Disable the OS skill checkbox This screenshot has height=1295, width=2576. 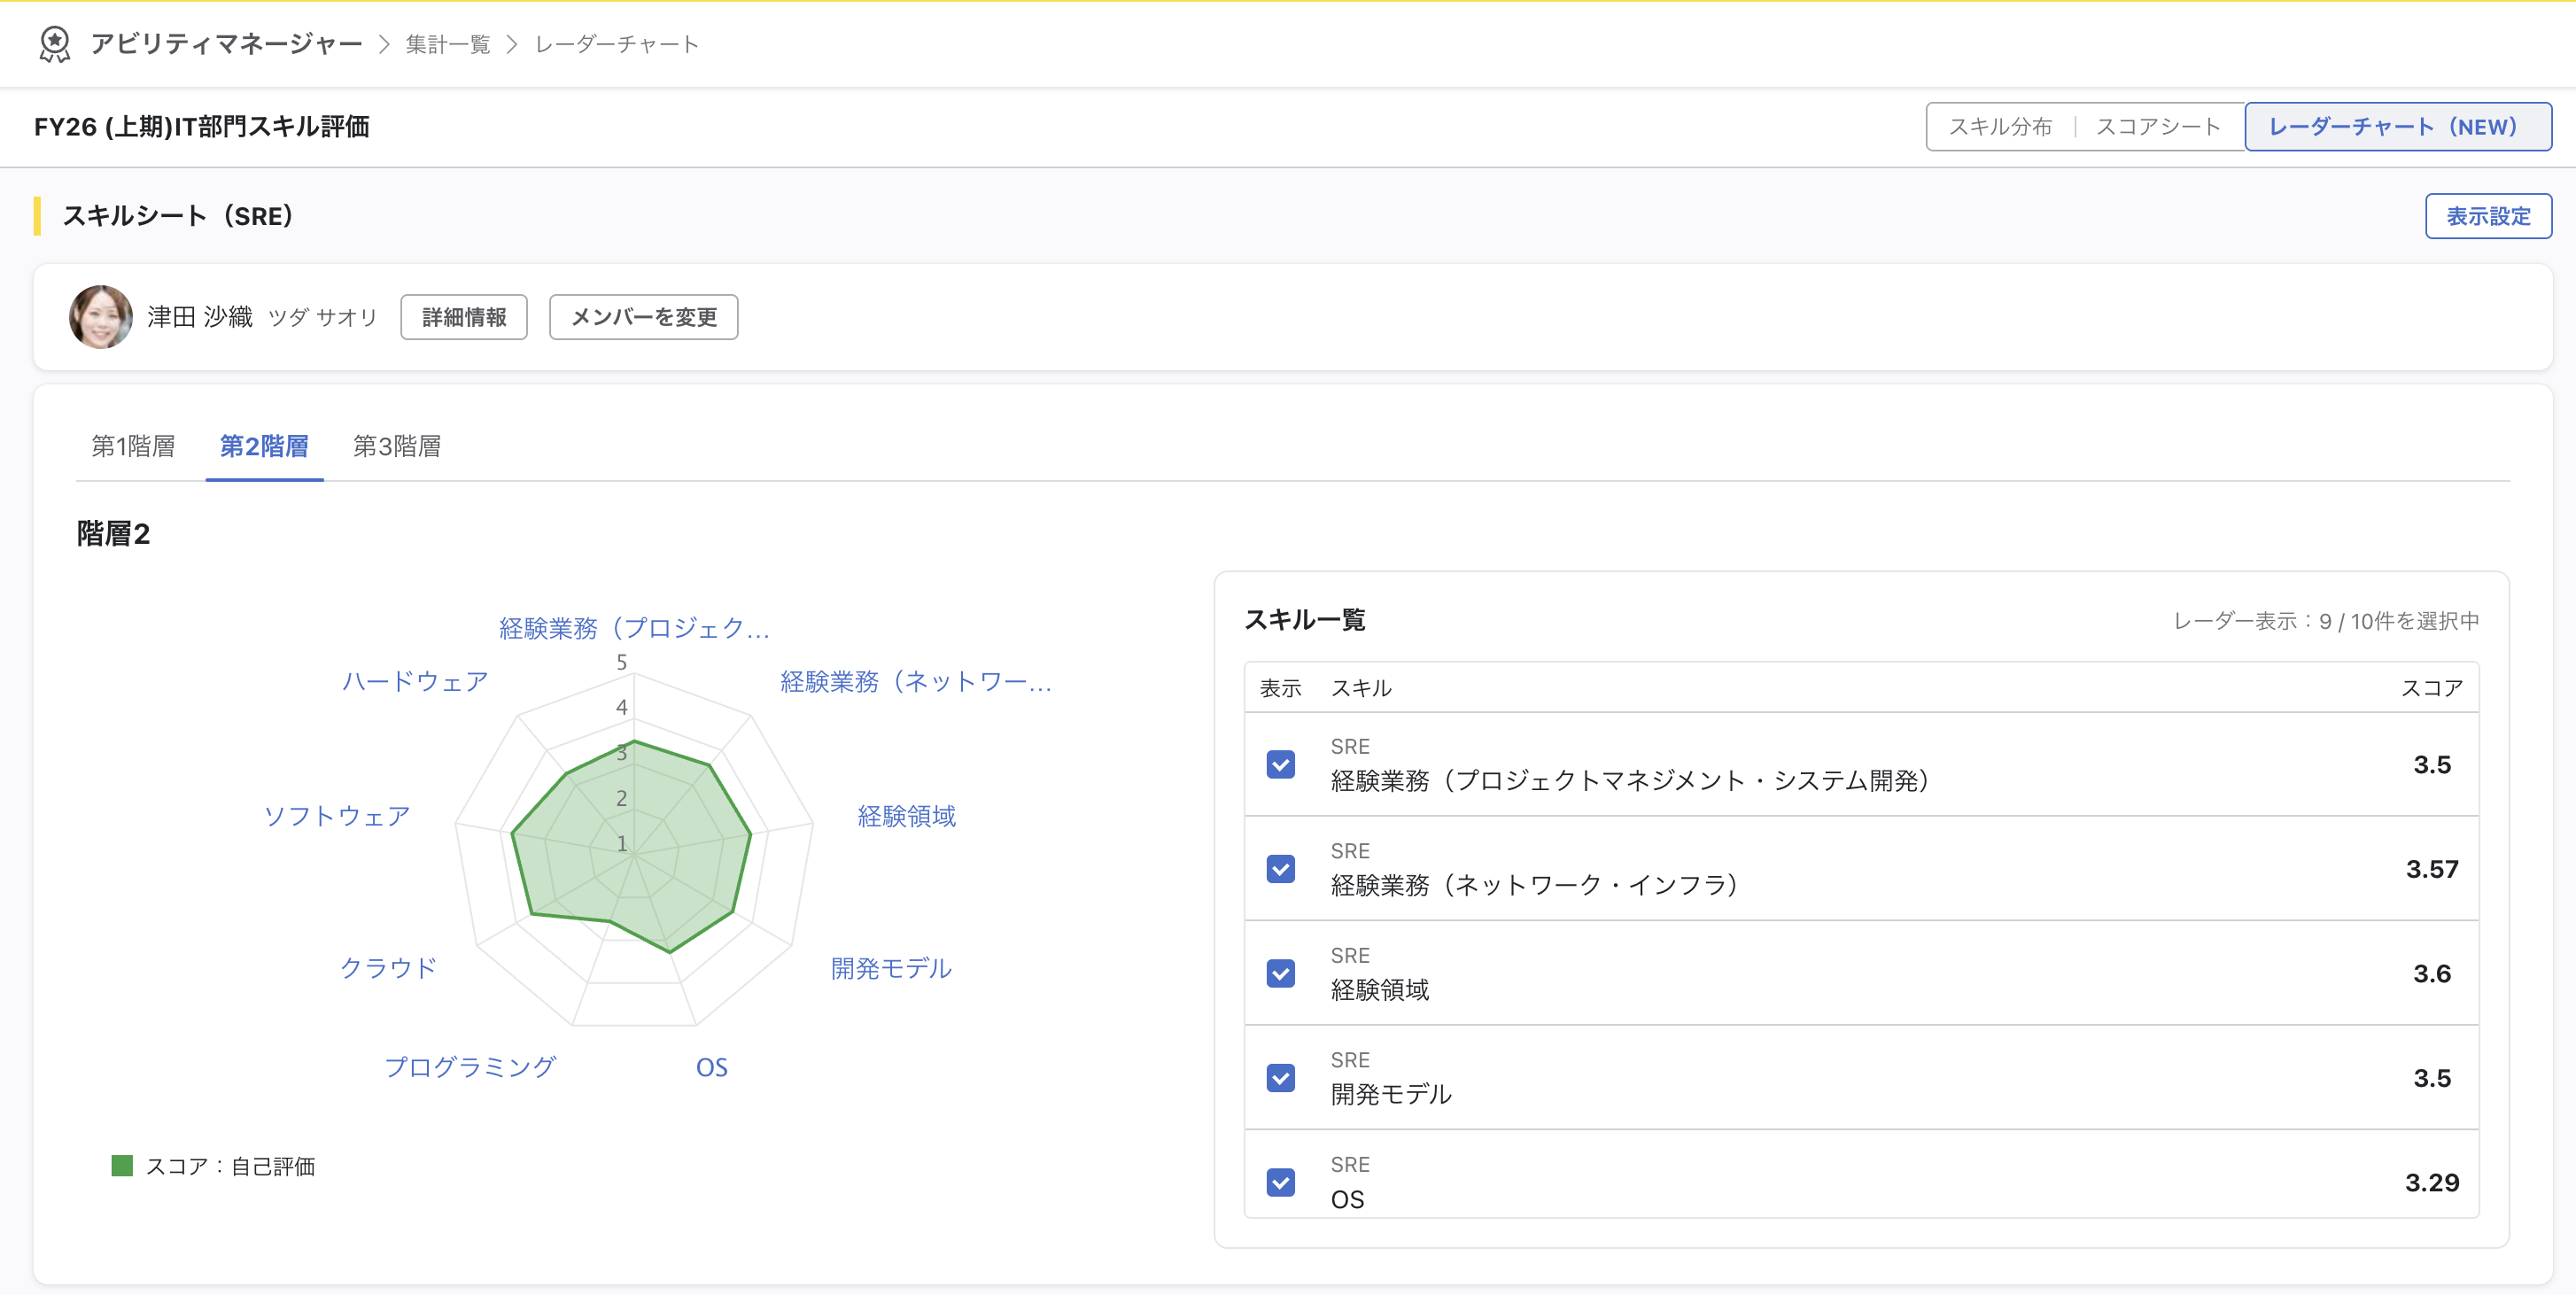1280,1182
